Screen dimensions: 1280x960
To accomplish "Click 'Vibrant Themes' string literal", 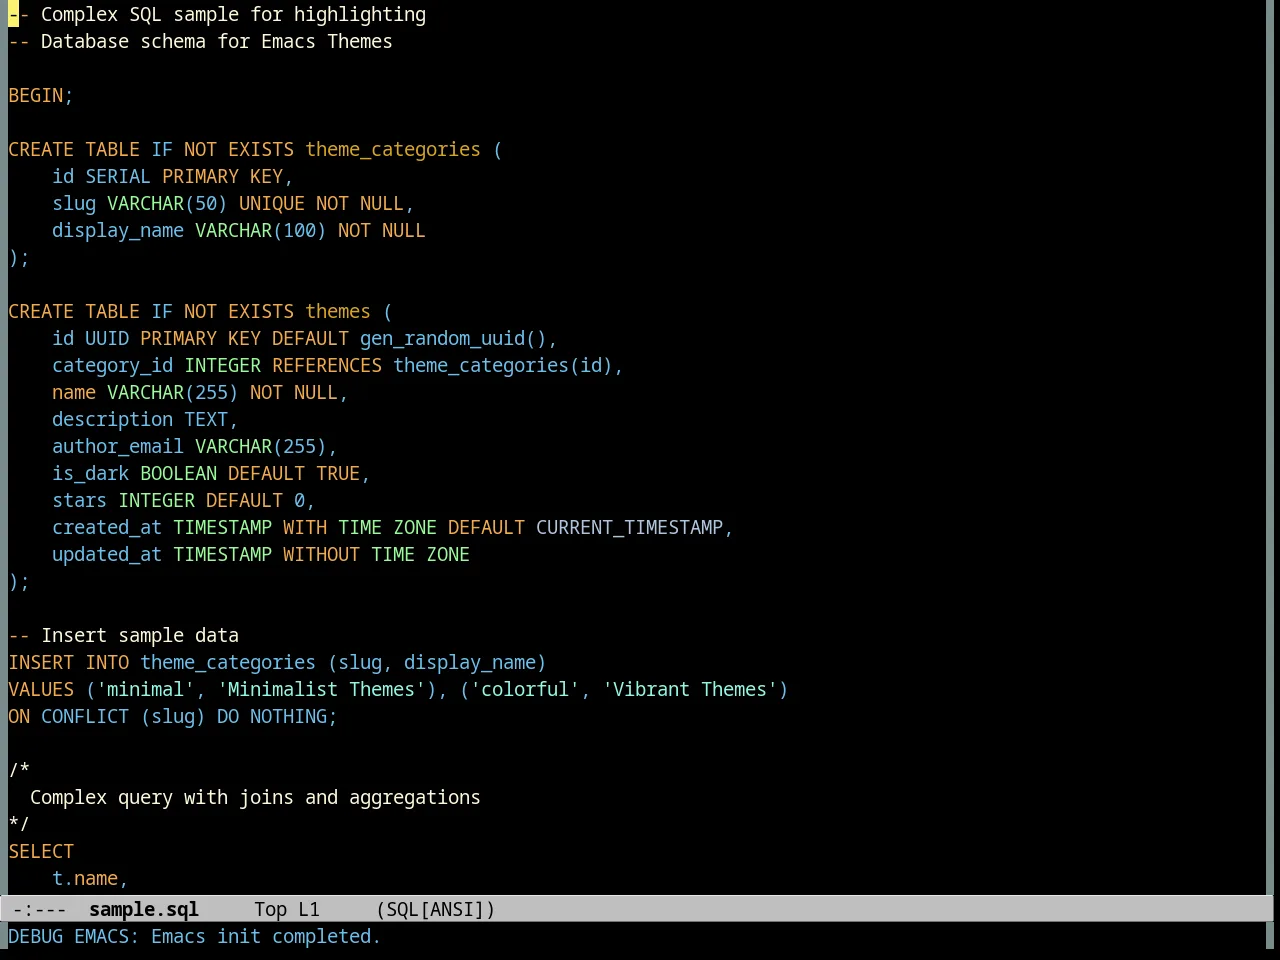I will 690,689.
